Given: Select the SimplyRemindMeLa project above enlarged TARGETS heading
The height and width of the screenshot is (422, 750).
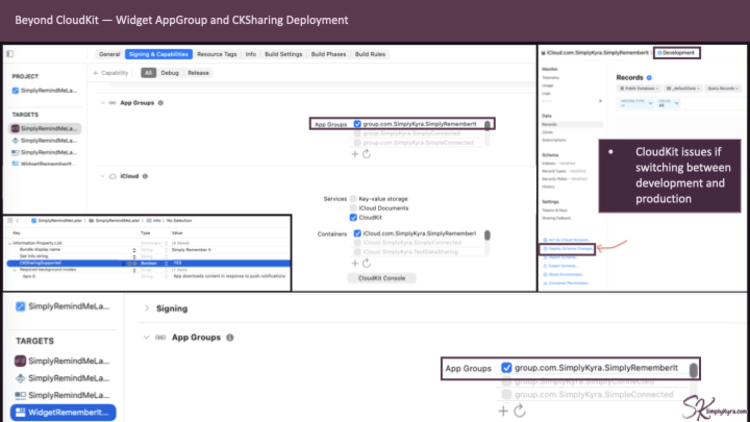Looking at the screenshot, I should pos(63,306).
